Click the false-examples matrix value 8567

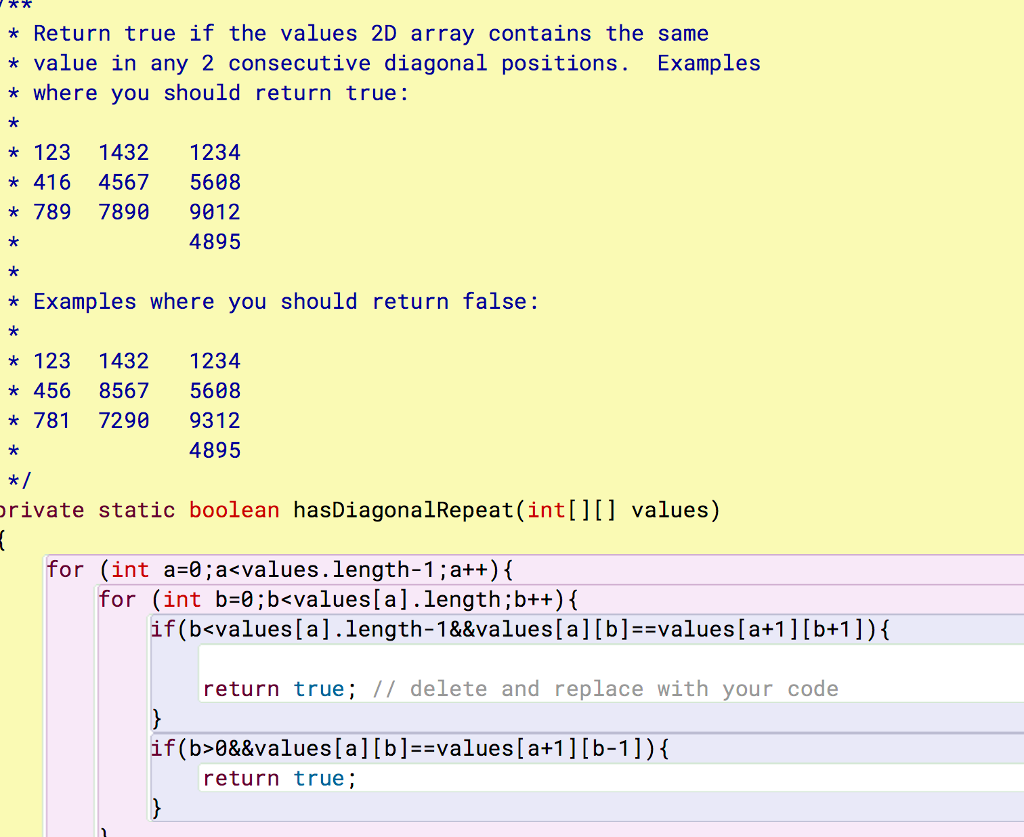(x=123, y=390)
